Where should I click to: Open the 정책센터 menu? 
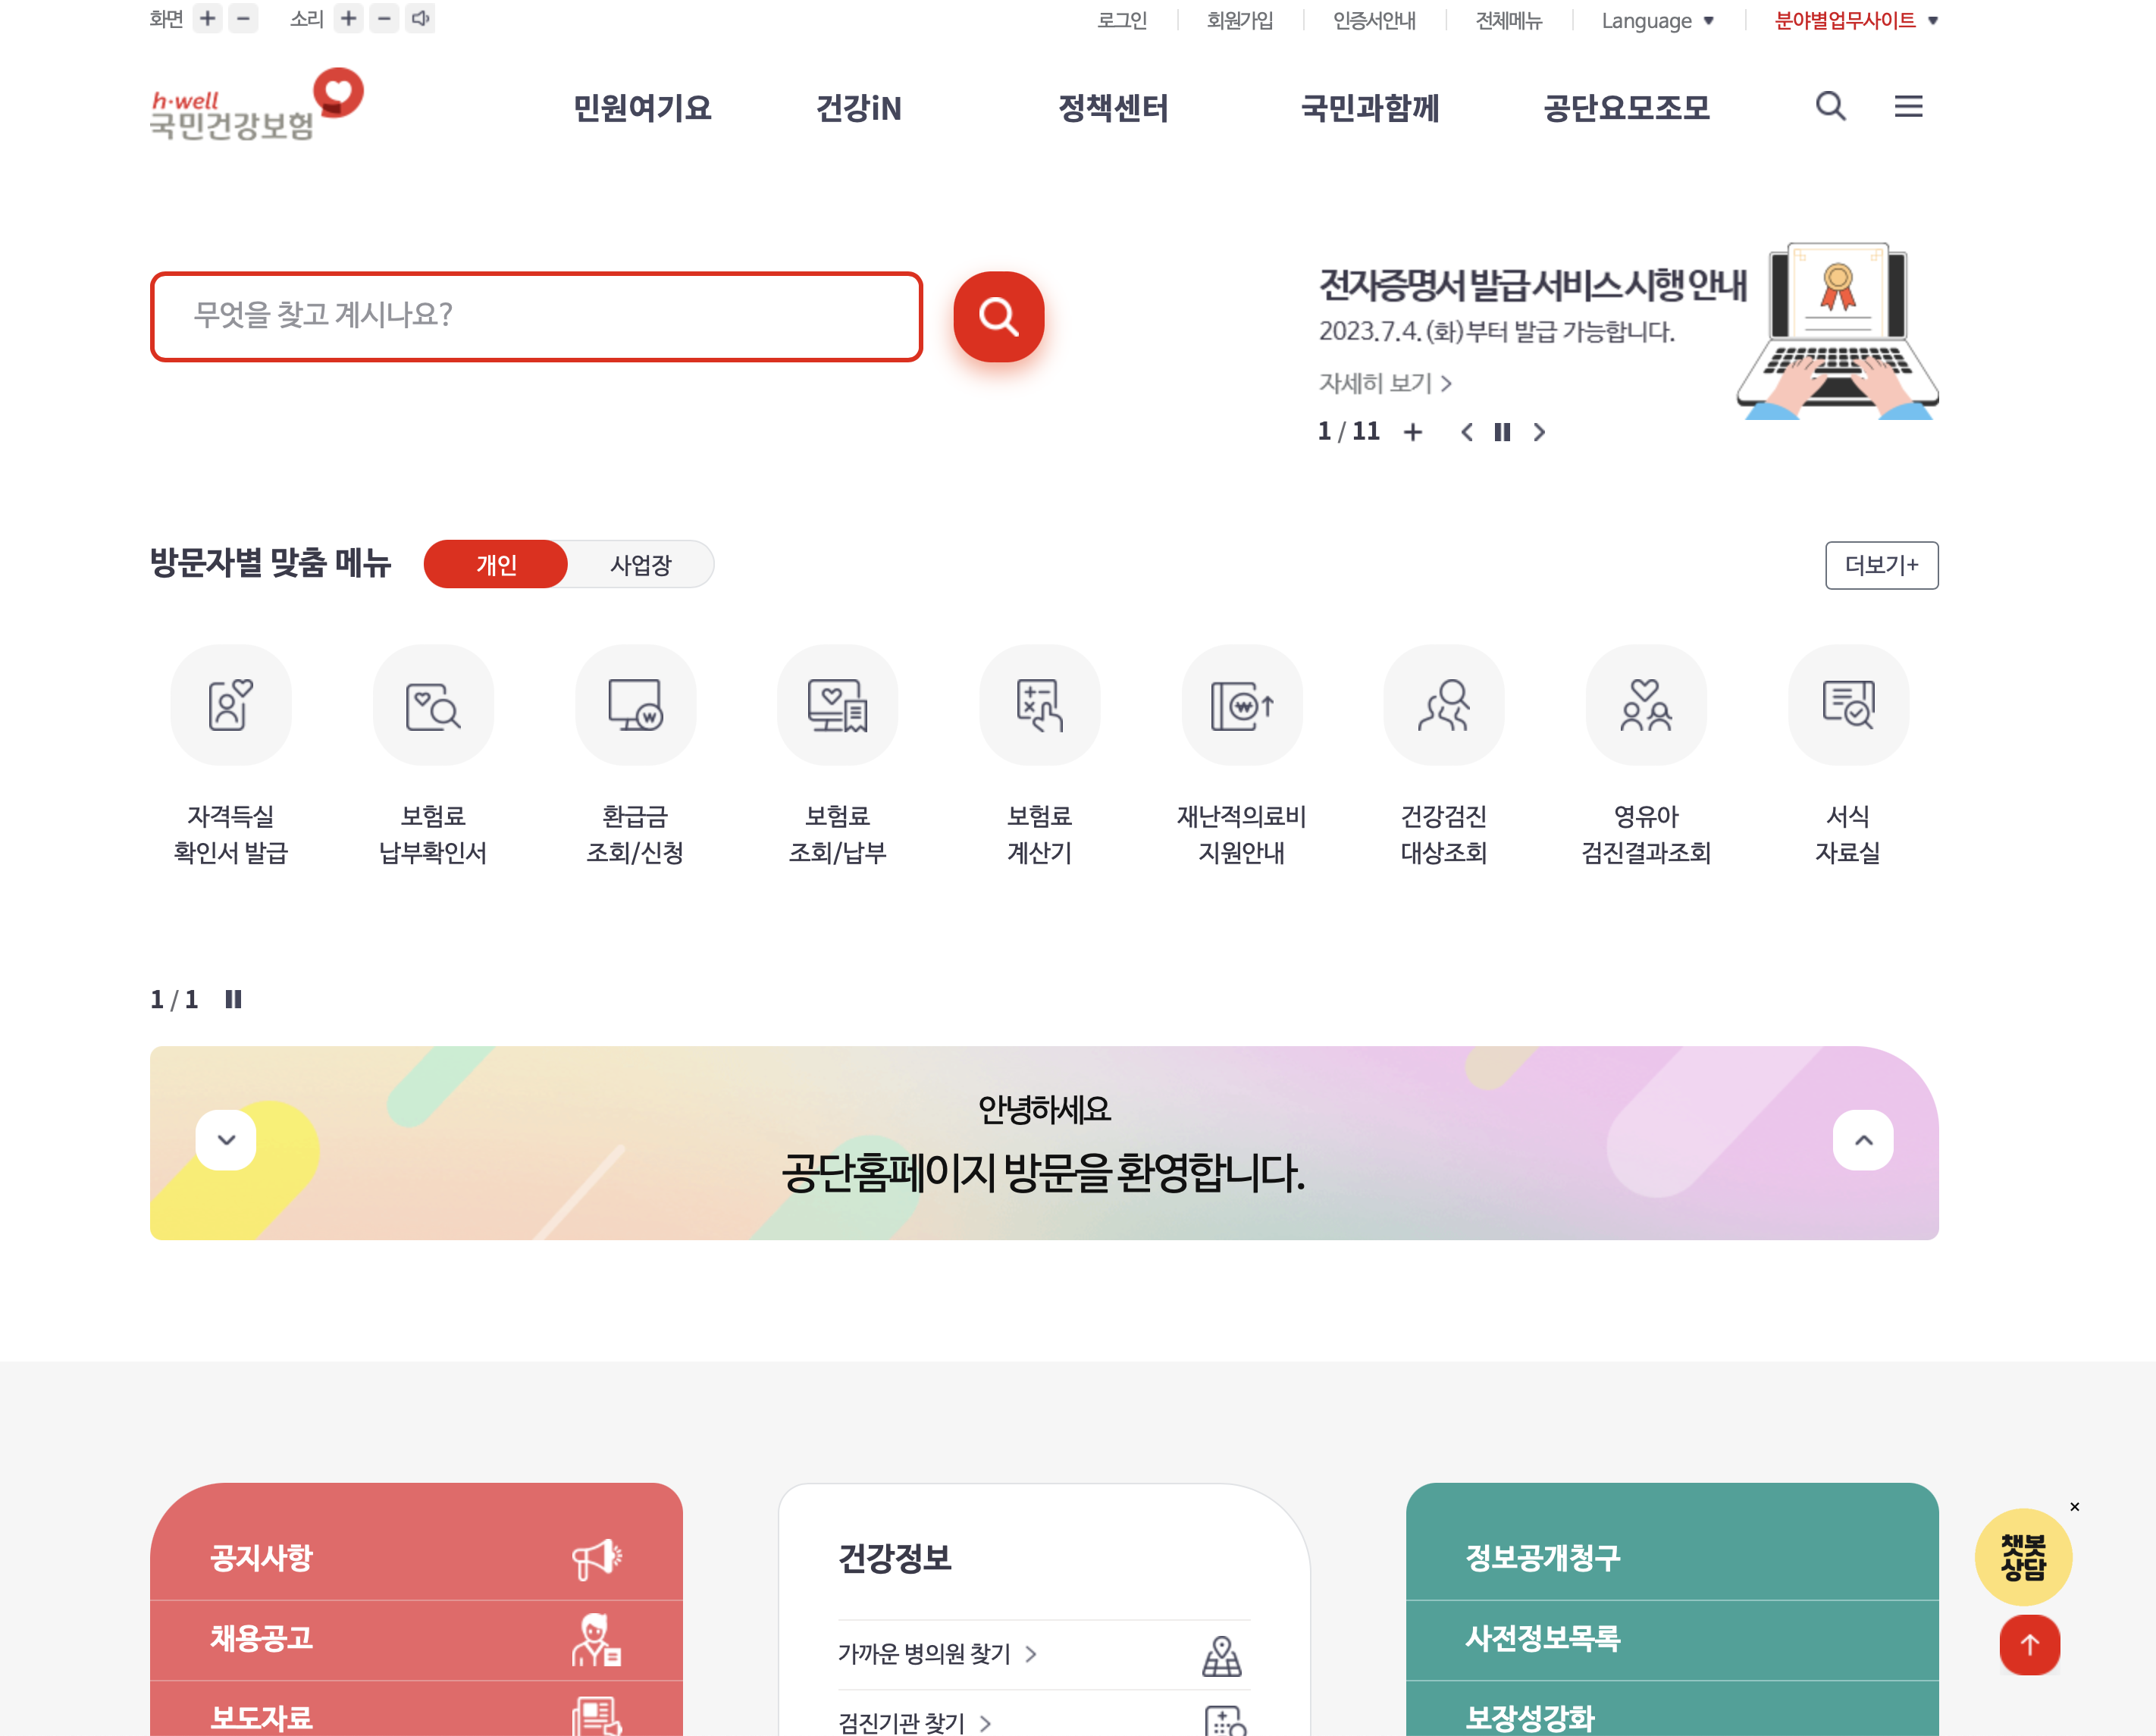tap(1116, 109)
